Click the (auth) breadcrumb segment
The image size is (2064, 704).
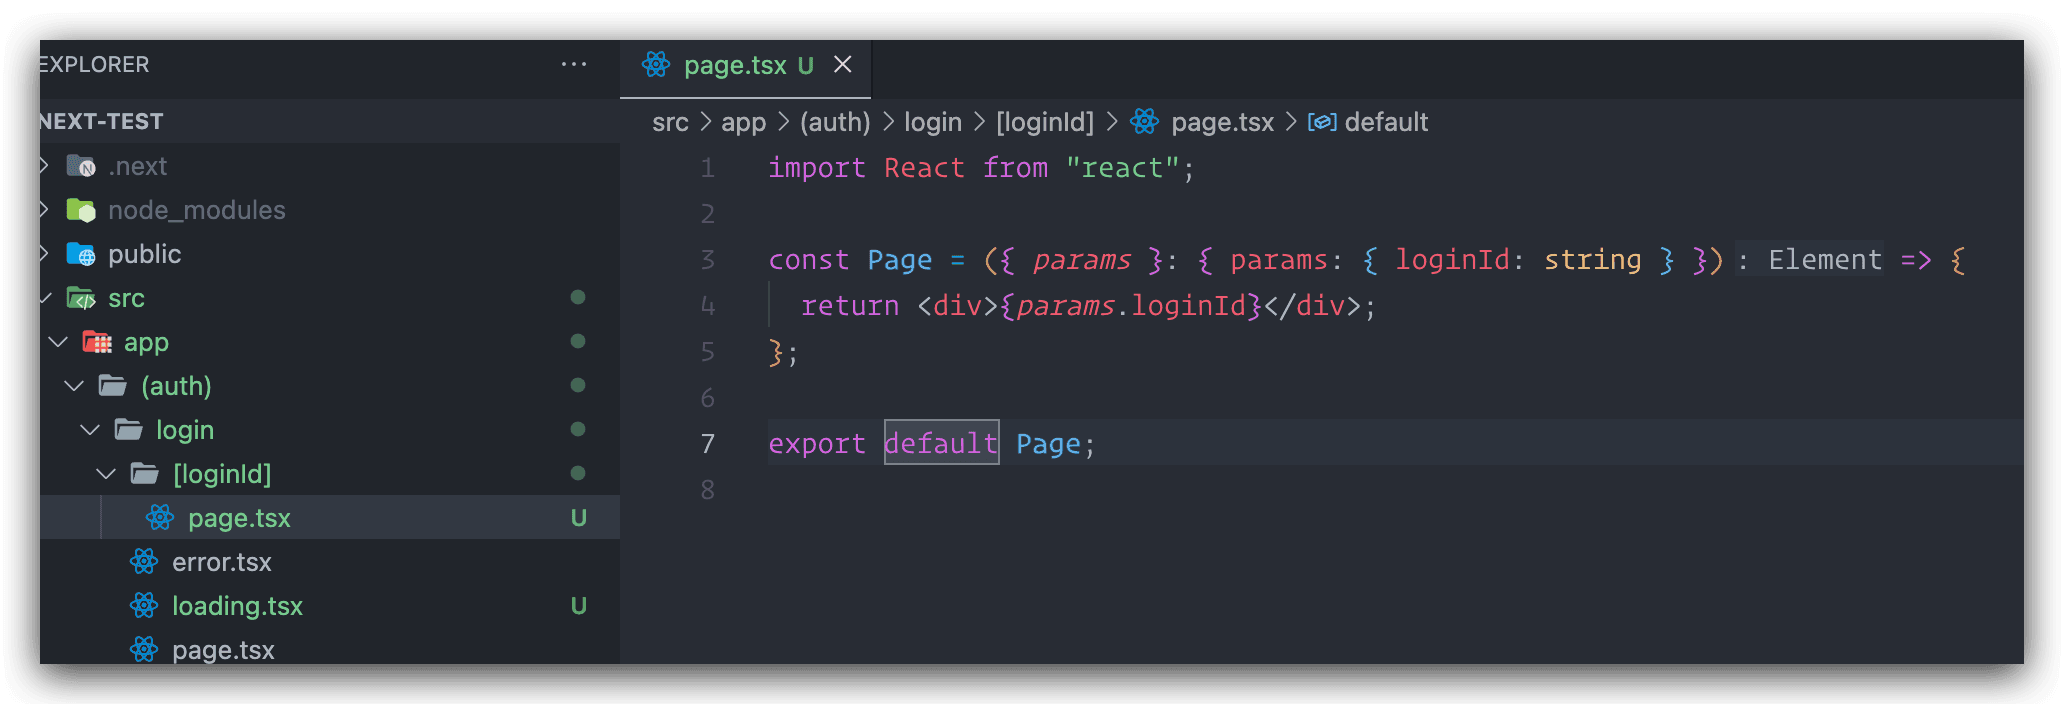point(835,122)
